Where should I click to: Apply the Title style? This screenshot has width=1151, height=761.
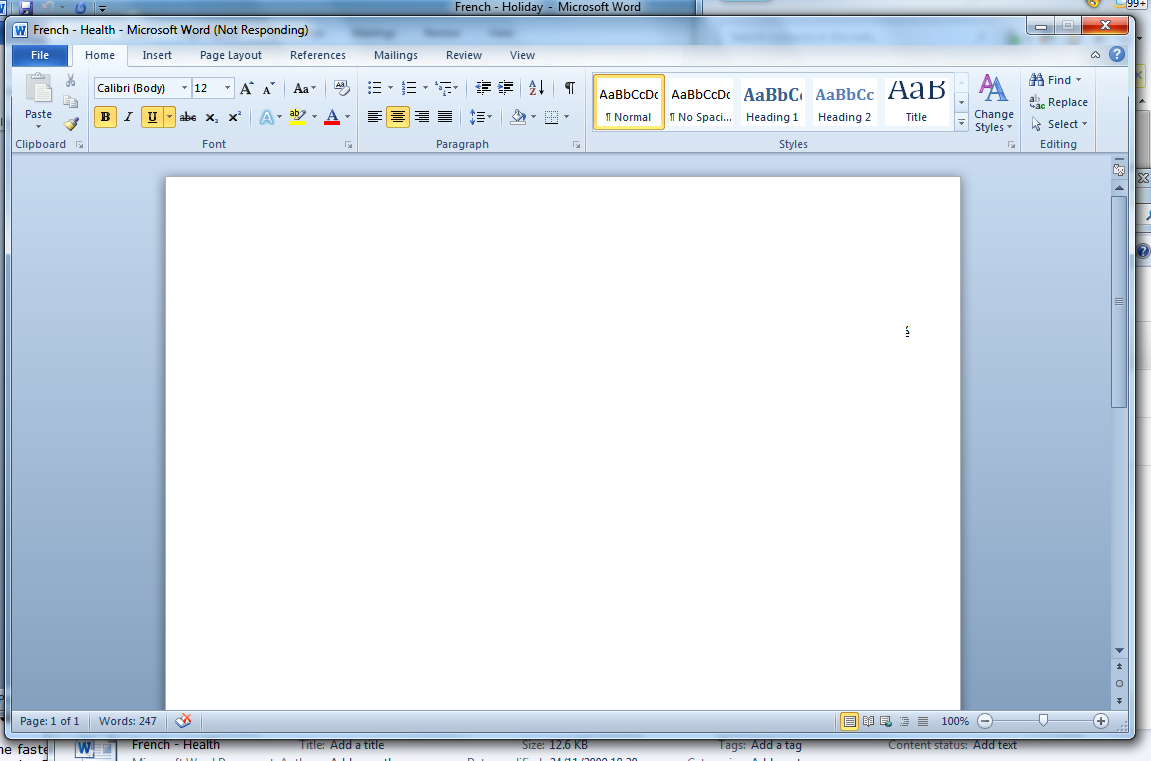click(x=916, y=102)
